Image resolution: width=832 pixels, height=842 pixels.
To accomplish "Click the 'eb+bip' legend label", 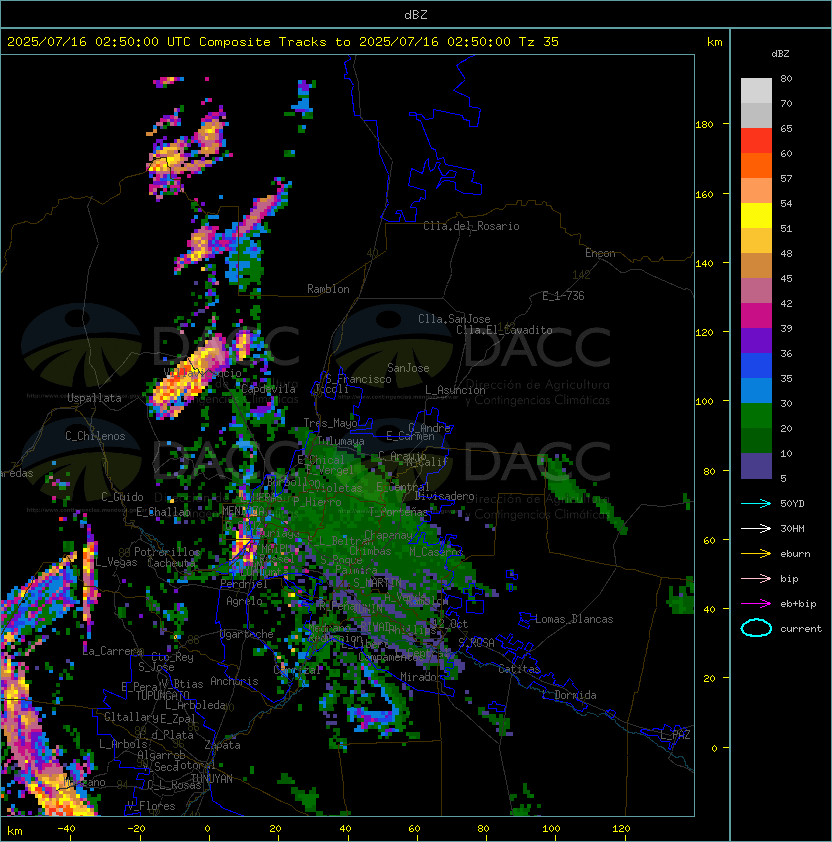I will click(798, 604).
